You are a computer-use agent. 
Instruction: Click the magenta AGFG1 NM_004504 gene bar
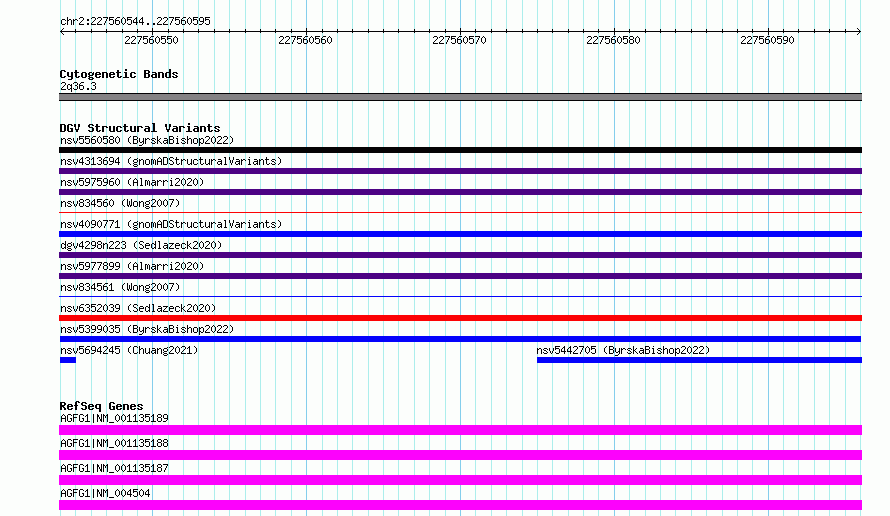(x=460, y=505)
